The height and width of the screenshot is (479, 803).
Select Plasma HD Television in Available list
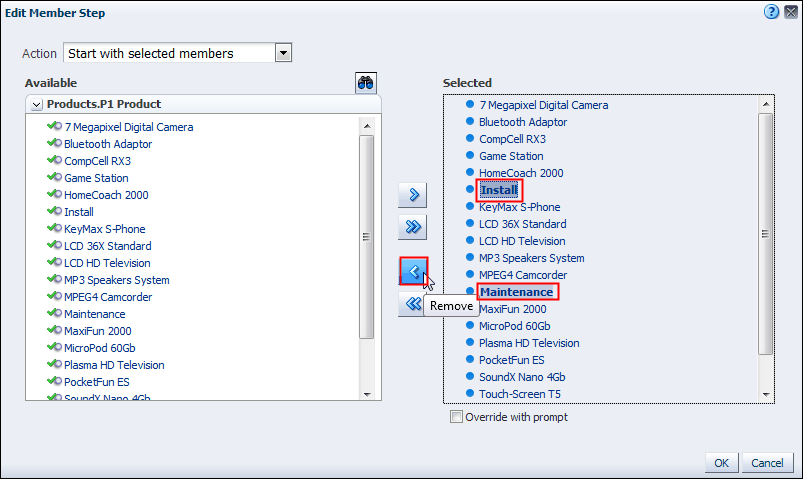click(114, 365)
